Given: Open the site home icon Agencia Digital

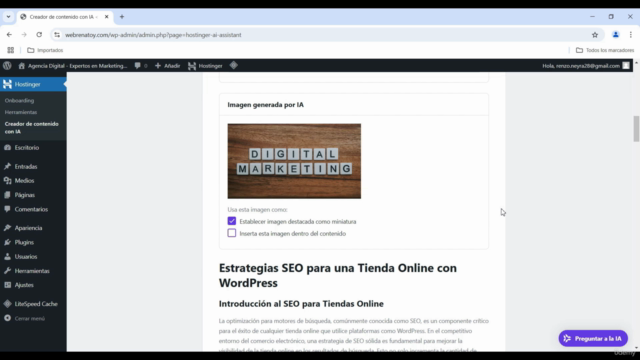Looking at the screenshot, I should tap(22, 66).
